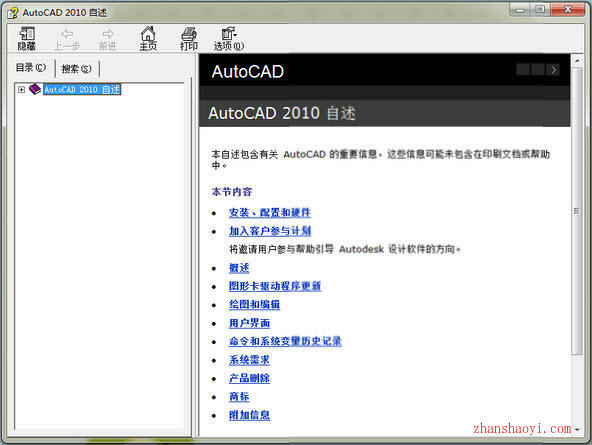Click the 本节内容 section heading

[231, 192]
